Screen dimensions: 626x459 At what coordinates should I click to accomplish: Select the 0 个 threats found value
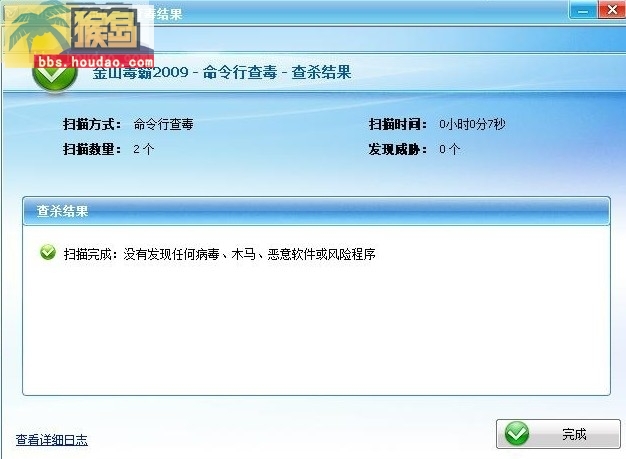[450, 149]
